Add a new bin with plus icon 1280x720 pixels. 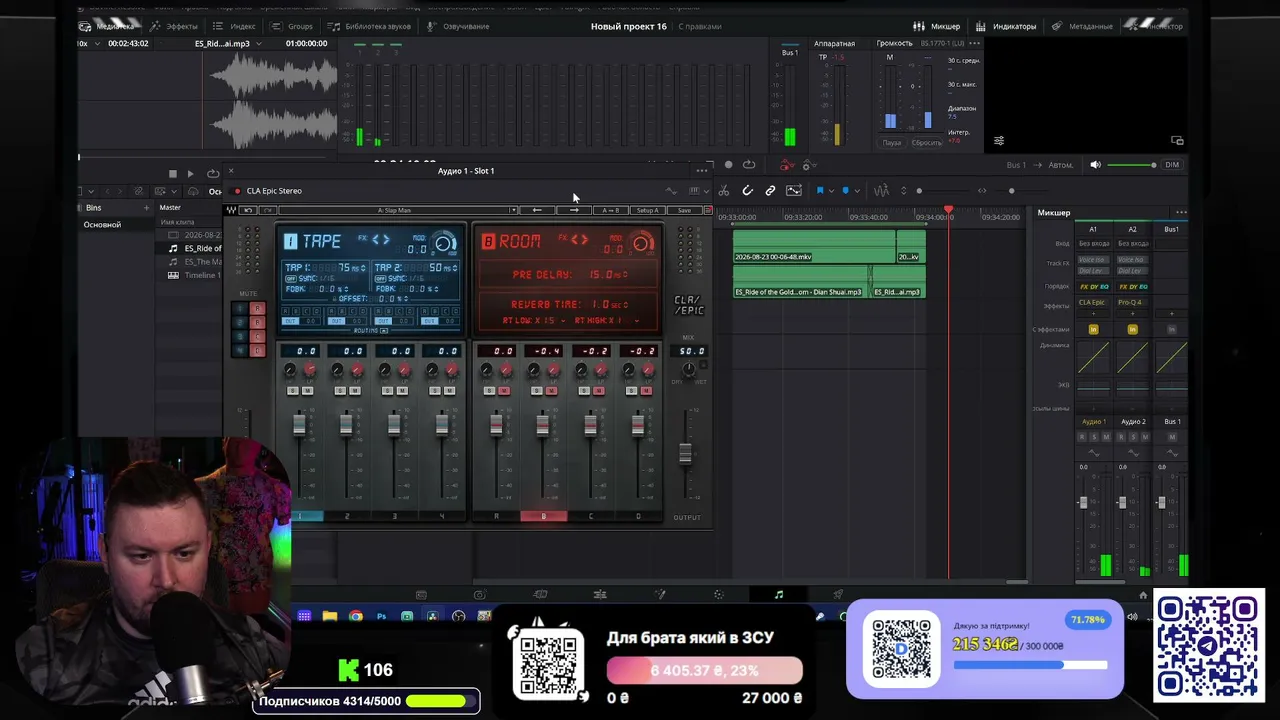(x=146, y=208)
